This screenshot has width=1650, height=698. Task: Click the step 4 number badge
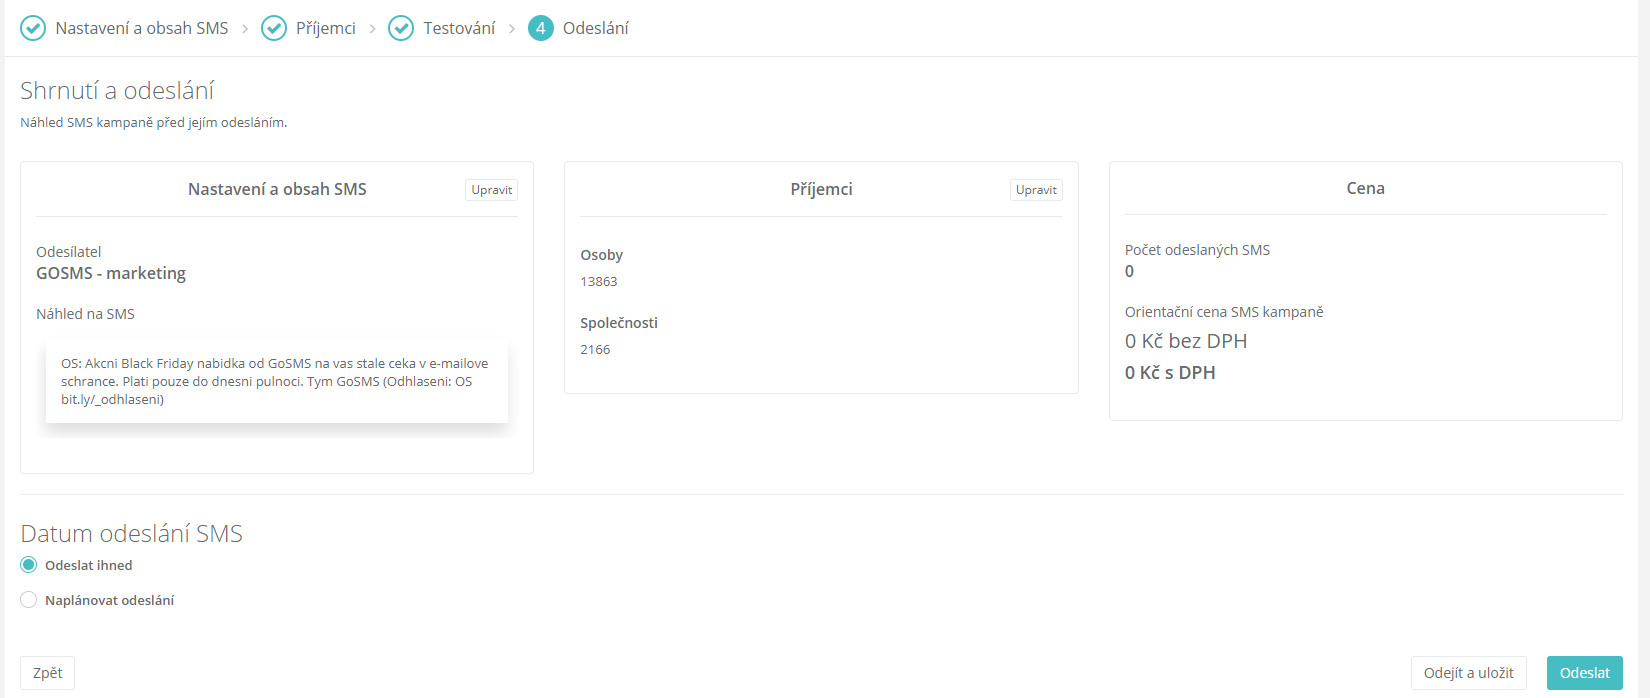coord(541,28)
